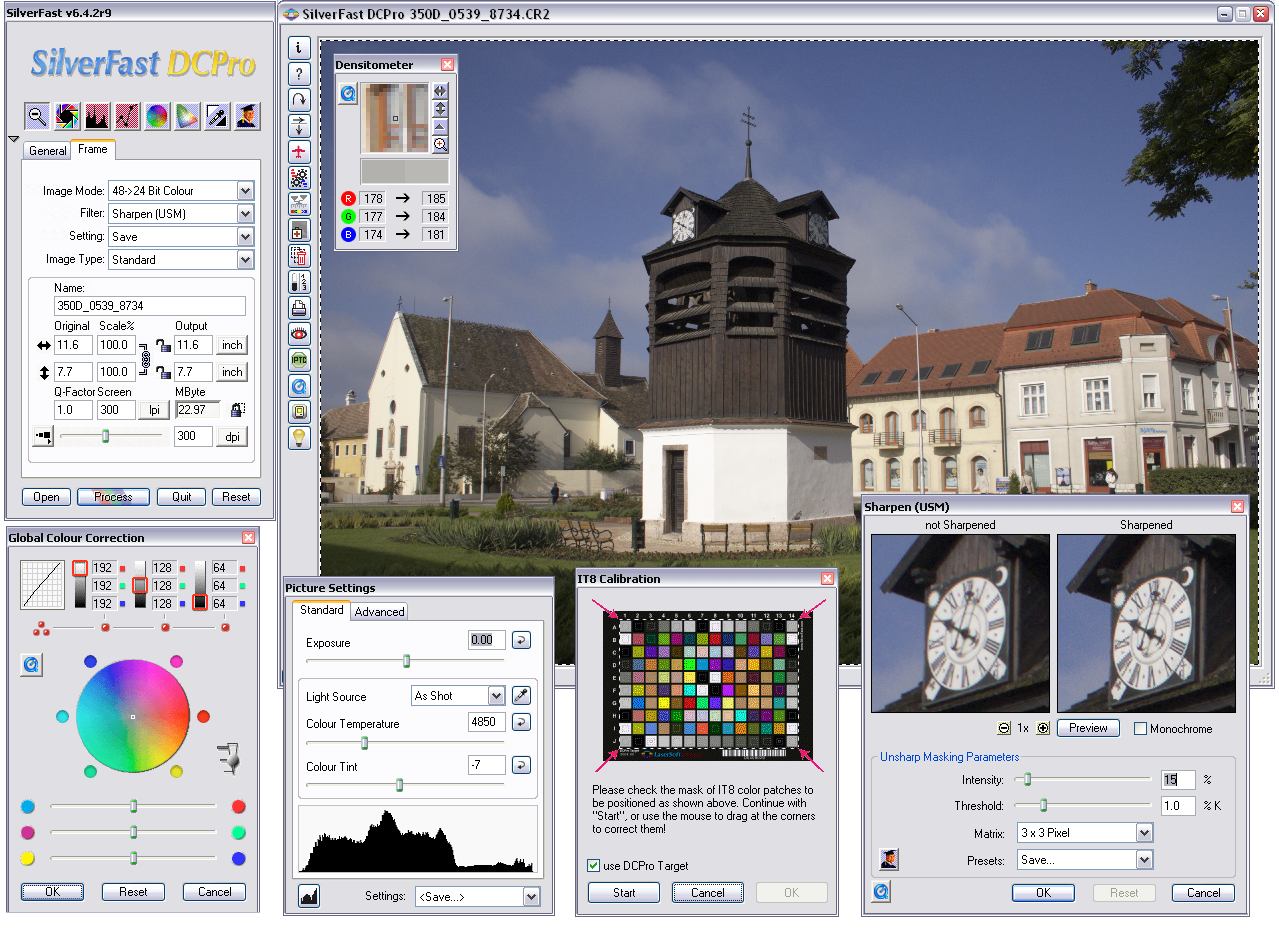
Task: Select the Frame tab
Action: (93, 149)
